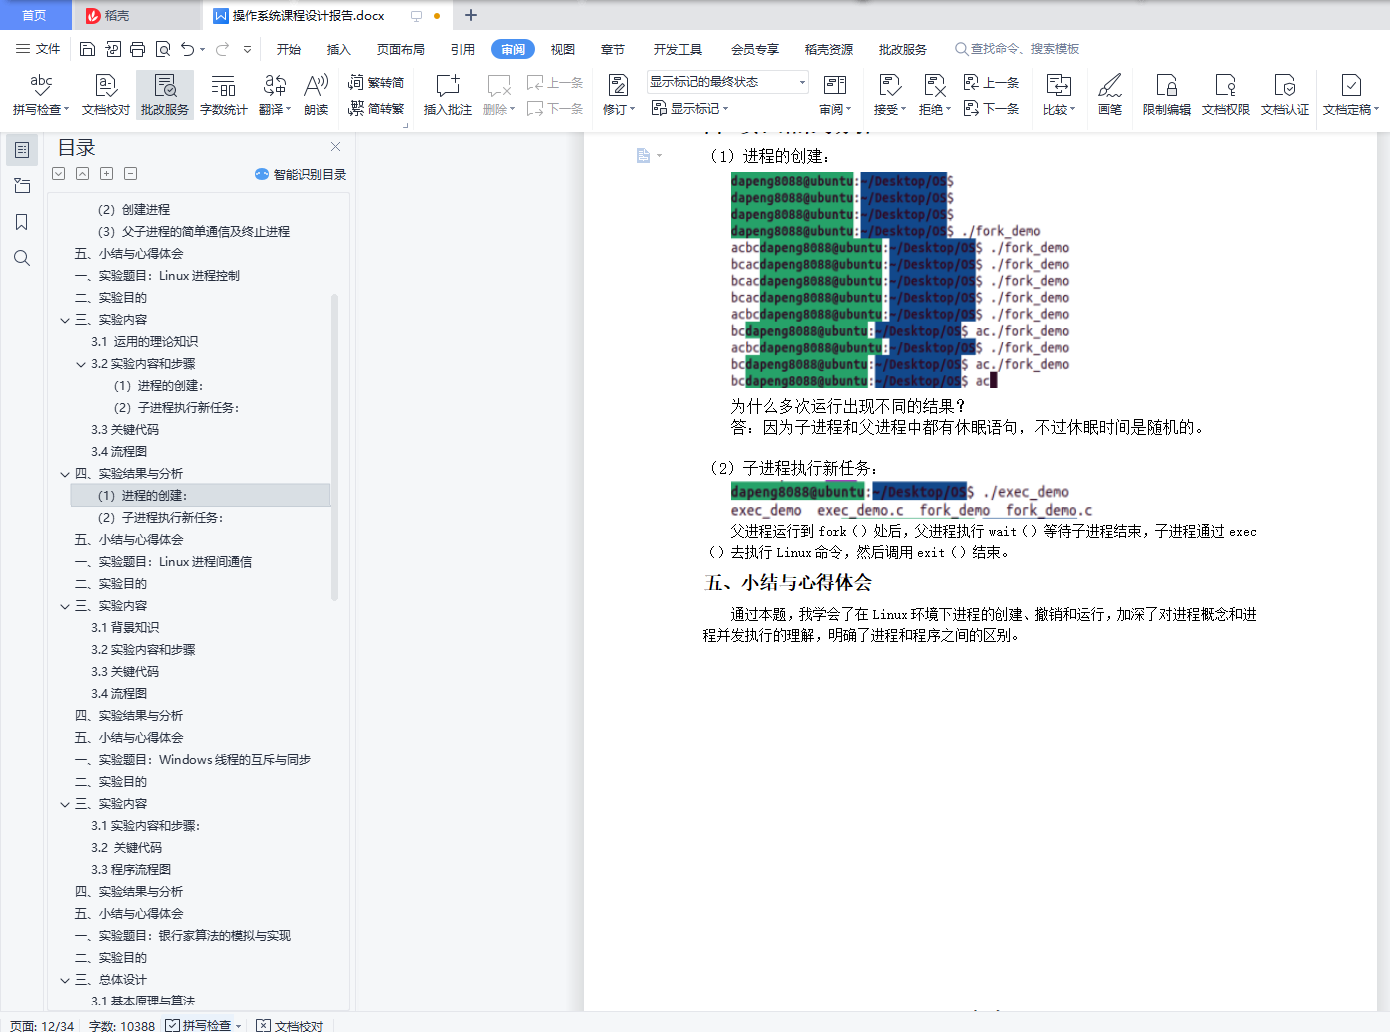
Task: Toggle 修订 track changes
Action: click(619, 95)
